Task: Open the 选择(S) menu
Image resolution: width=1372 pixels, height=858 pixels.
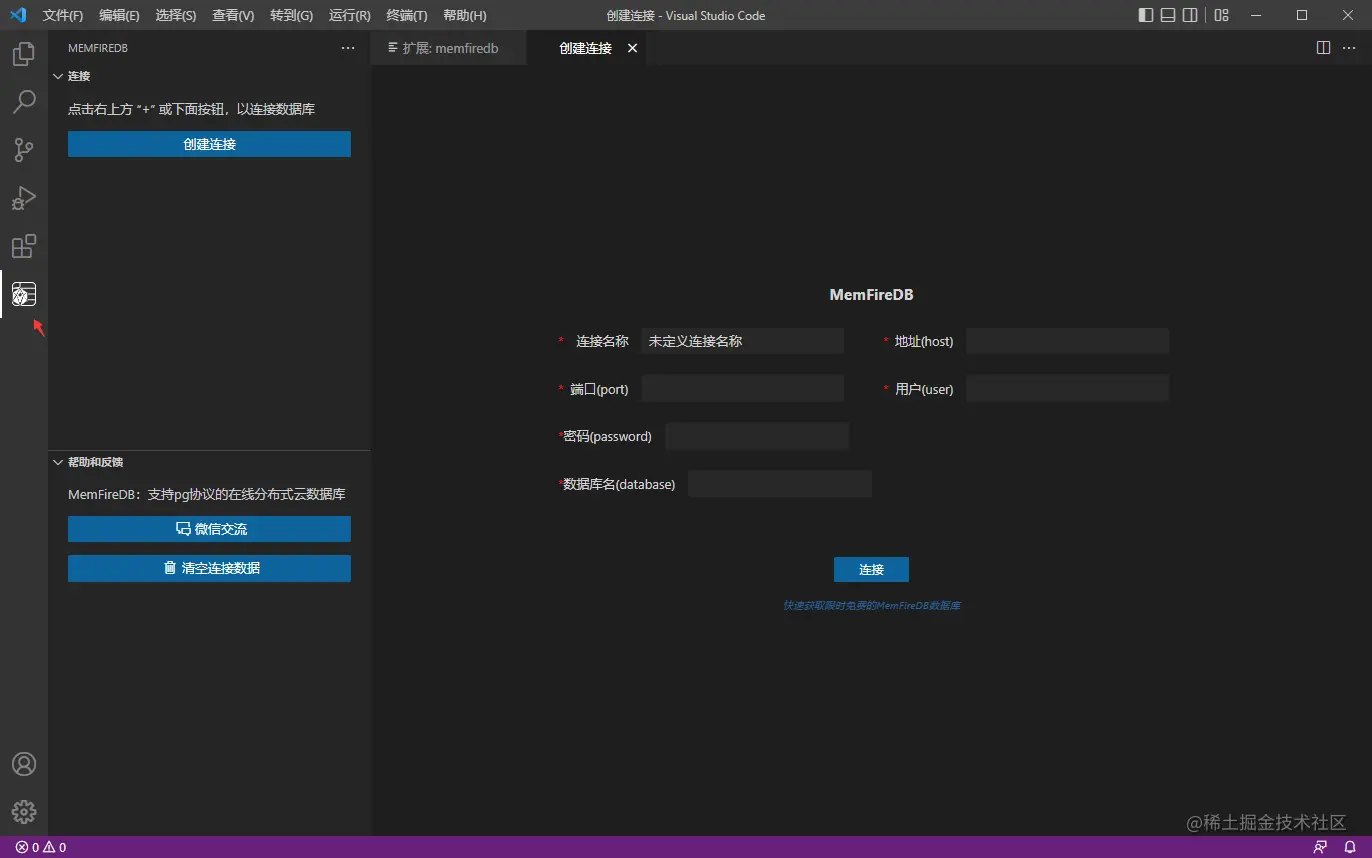Action: (x=176, y=16)
